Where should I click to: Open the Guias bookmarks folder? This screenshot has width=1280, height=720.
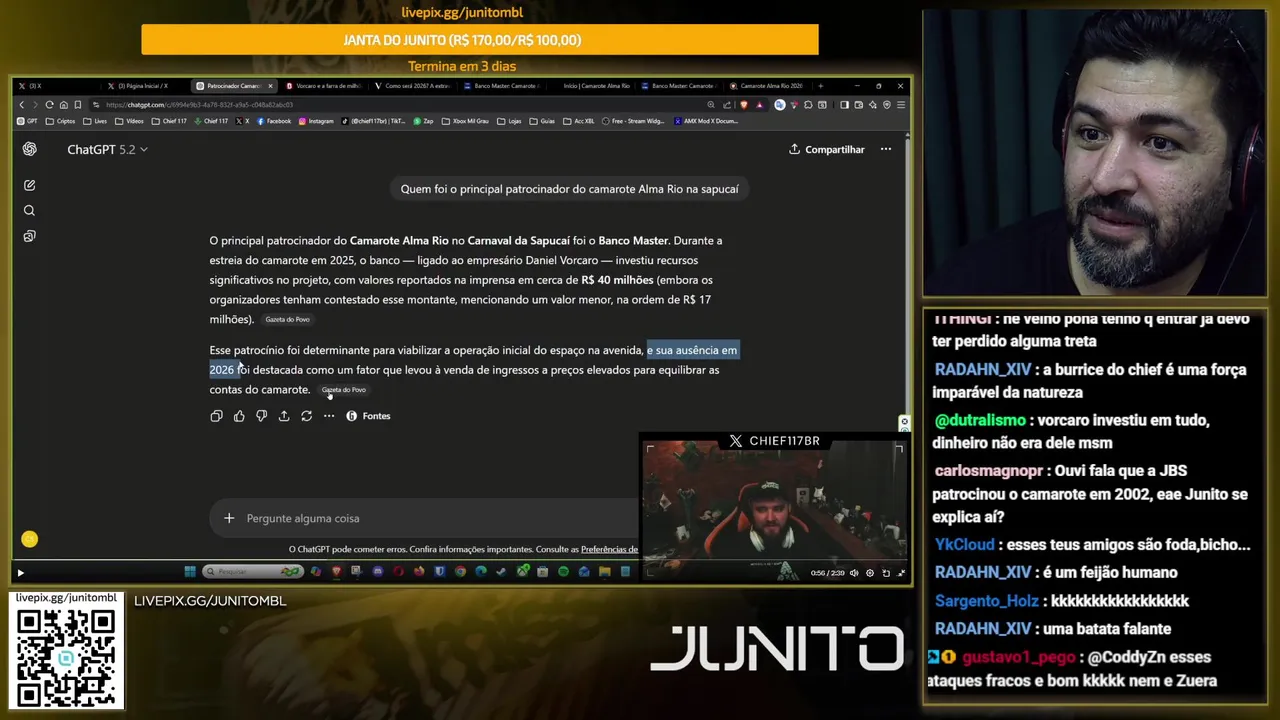click(x=542, y=121)
